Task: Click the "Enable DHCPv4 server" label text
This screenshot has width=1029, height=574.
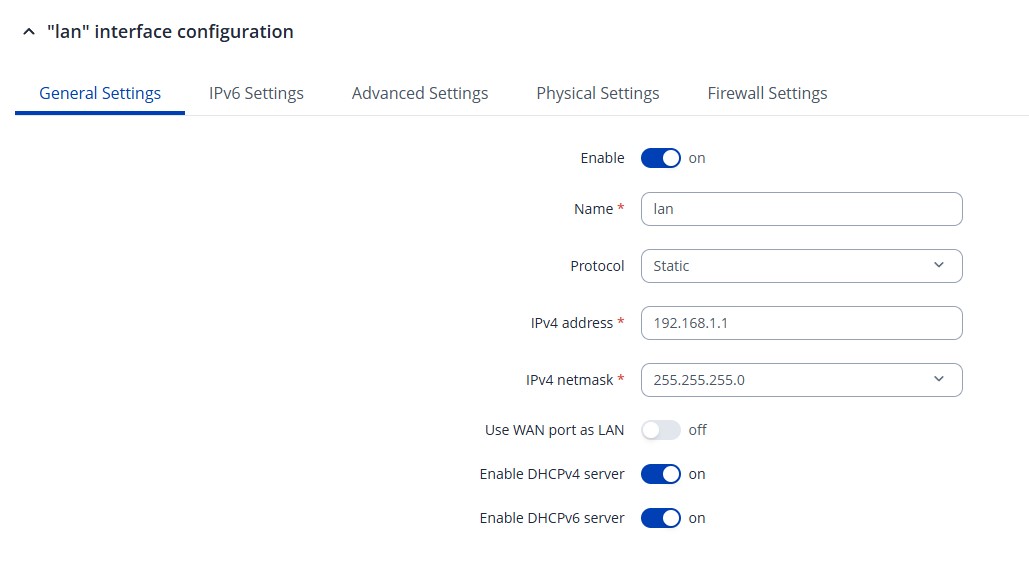Action: click(x=552, y=474)
